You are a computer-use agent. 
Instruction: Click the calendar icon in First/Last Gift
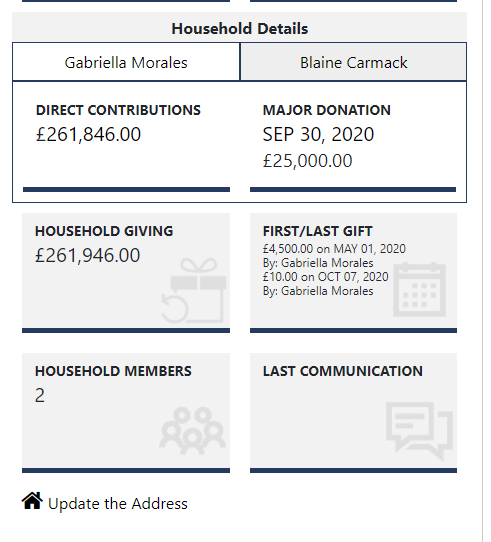point(419,290)
